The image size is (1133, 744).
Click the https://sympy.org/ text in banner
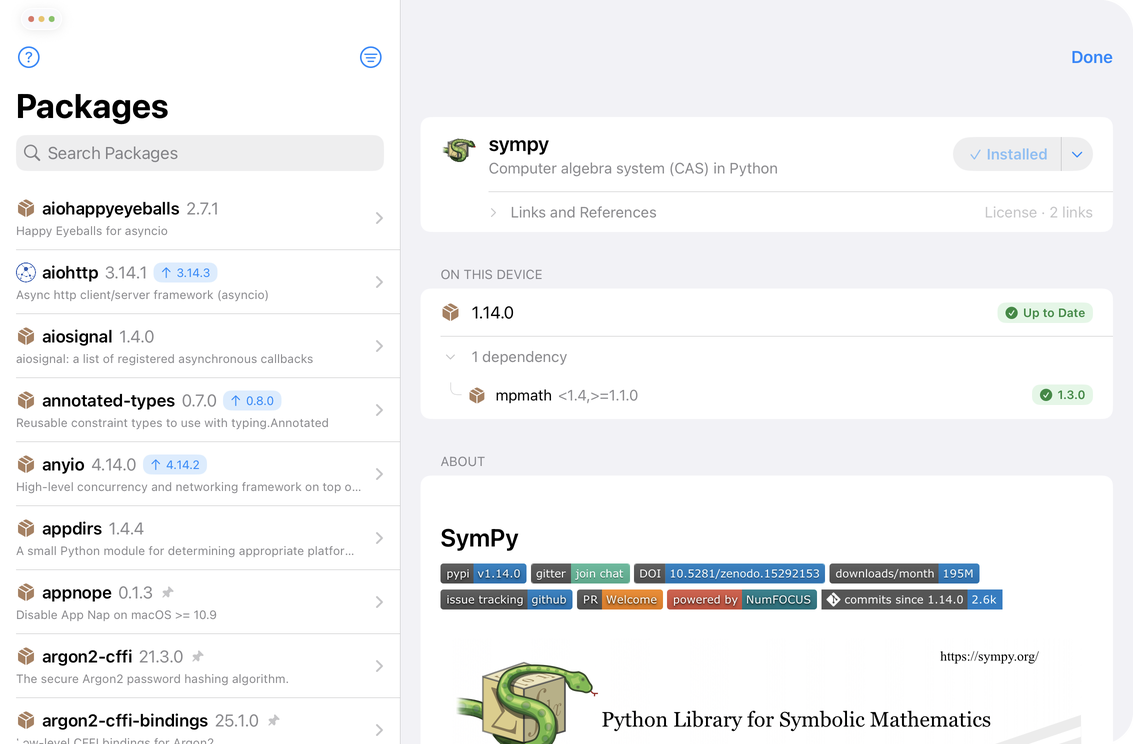989,657
